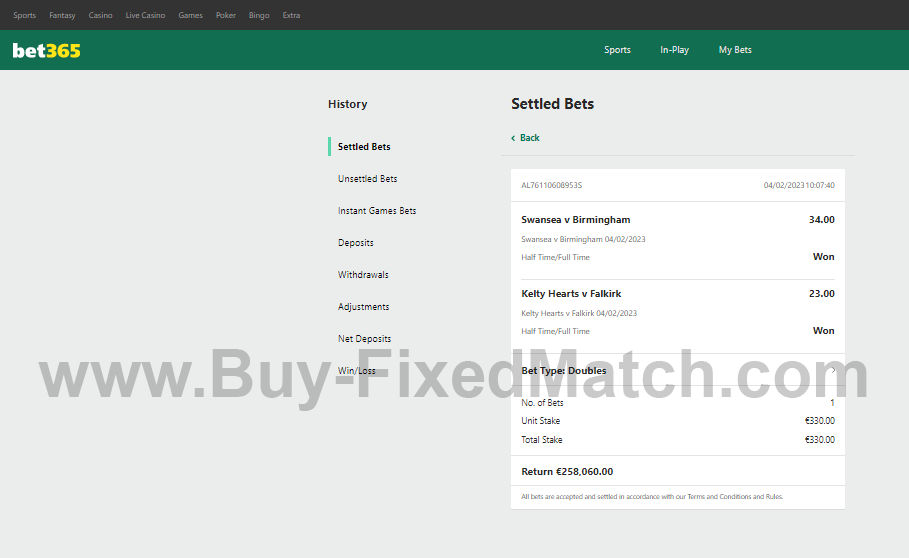Open the Games top bar link

[x=190, y=15]
